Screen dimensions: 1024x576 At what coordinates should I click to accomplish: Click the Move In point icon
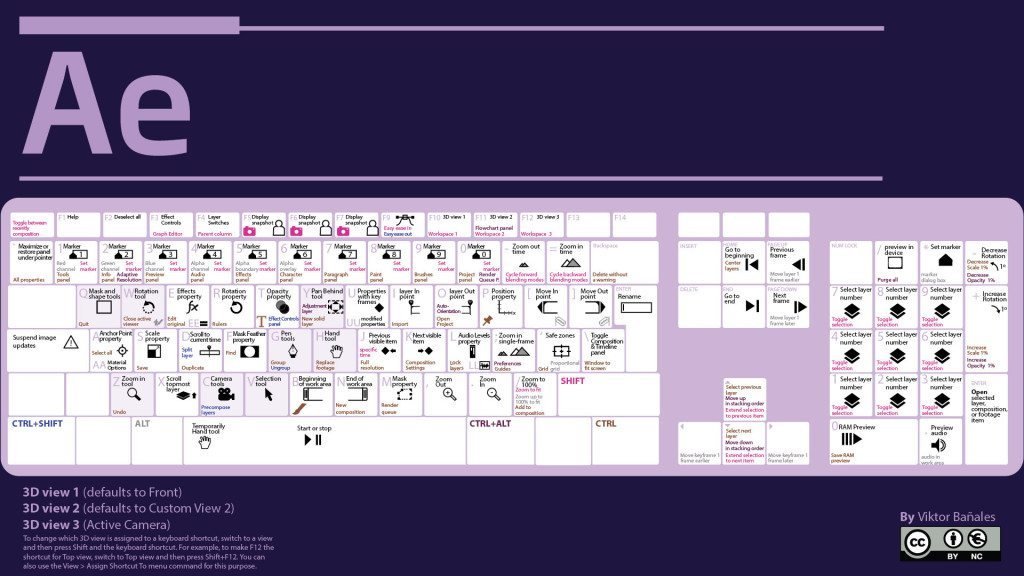547,308
